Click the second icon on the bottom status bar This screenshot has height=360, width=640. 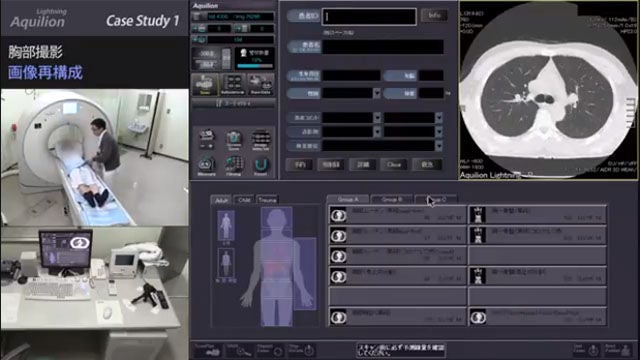point(240,350)
